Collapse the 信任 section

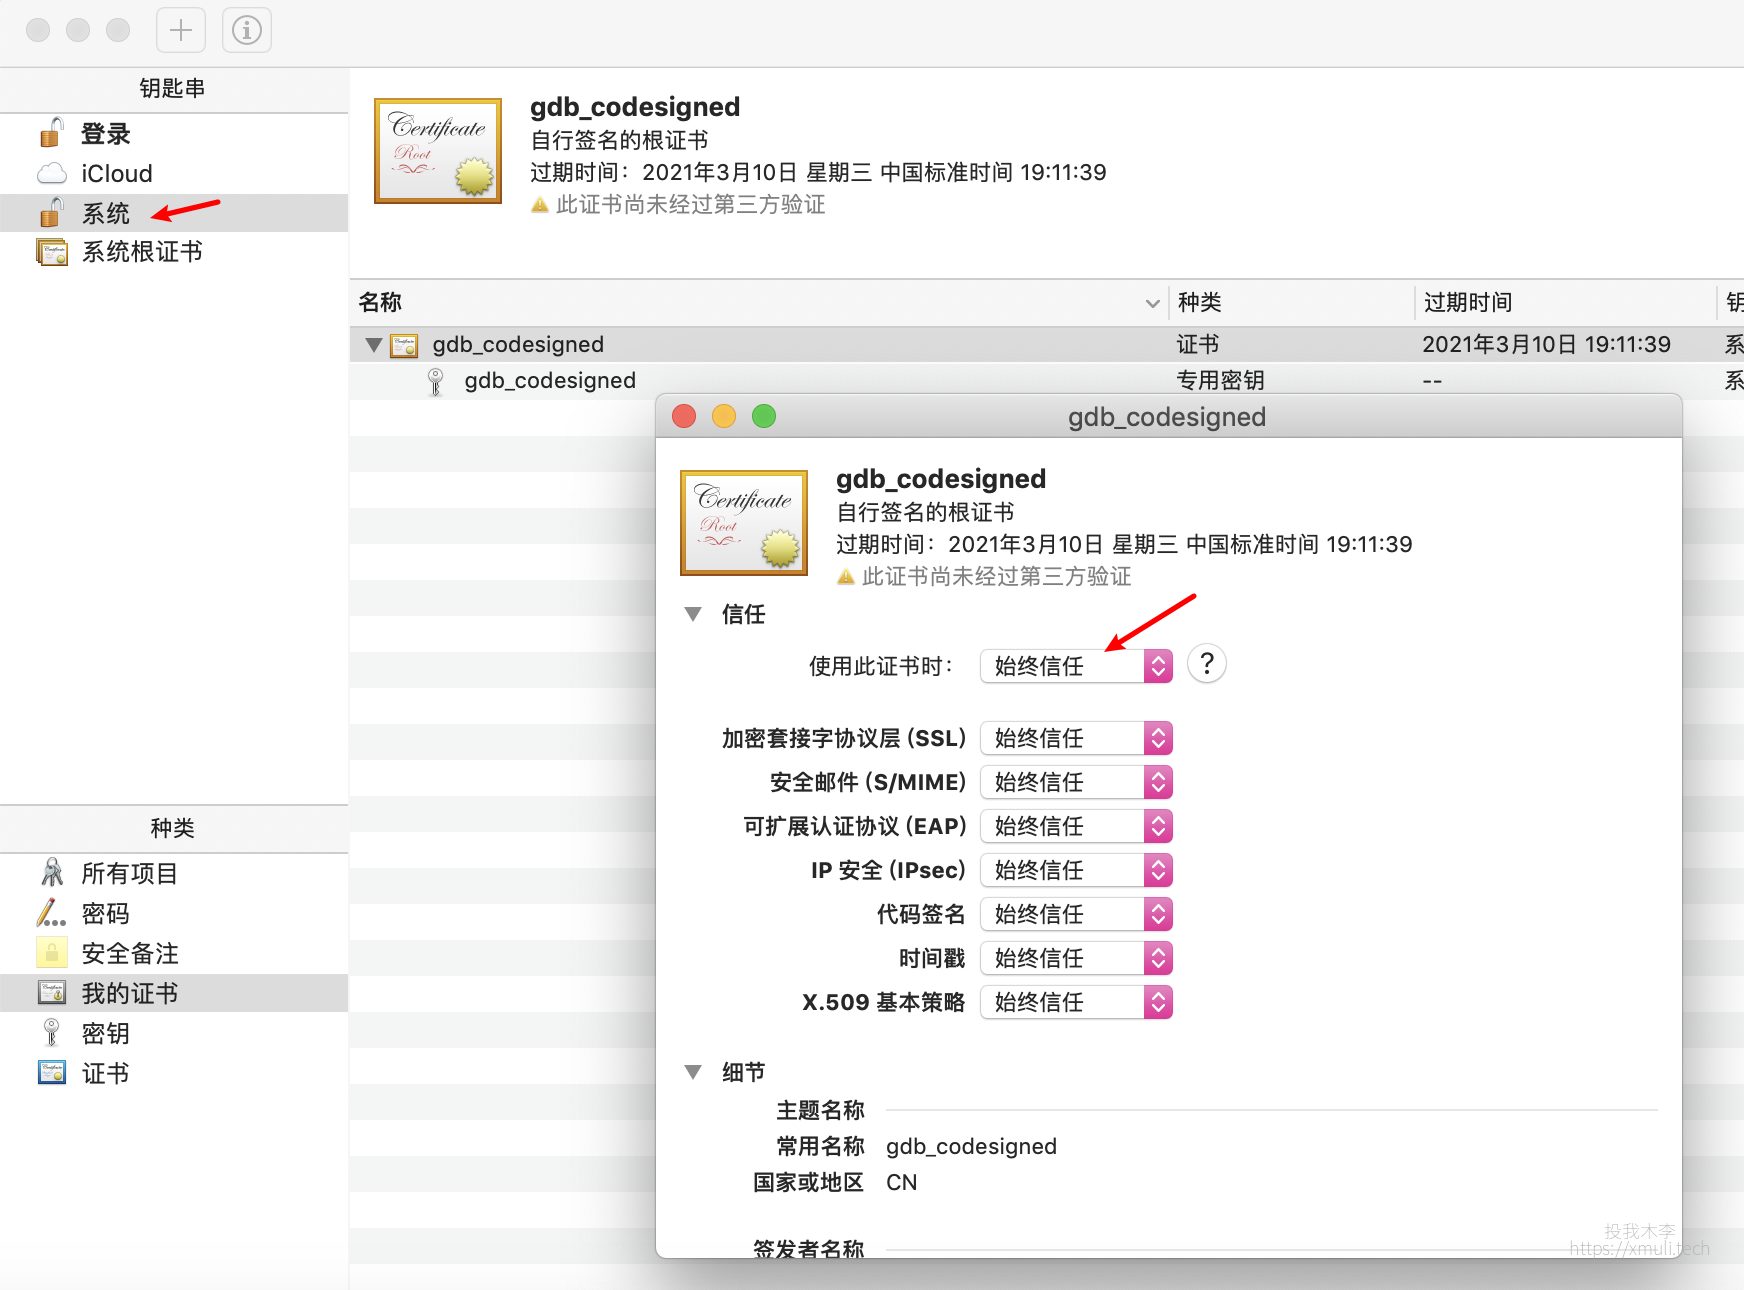(x=693, y=614)
